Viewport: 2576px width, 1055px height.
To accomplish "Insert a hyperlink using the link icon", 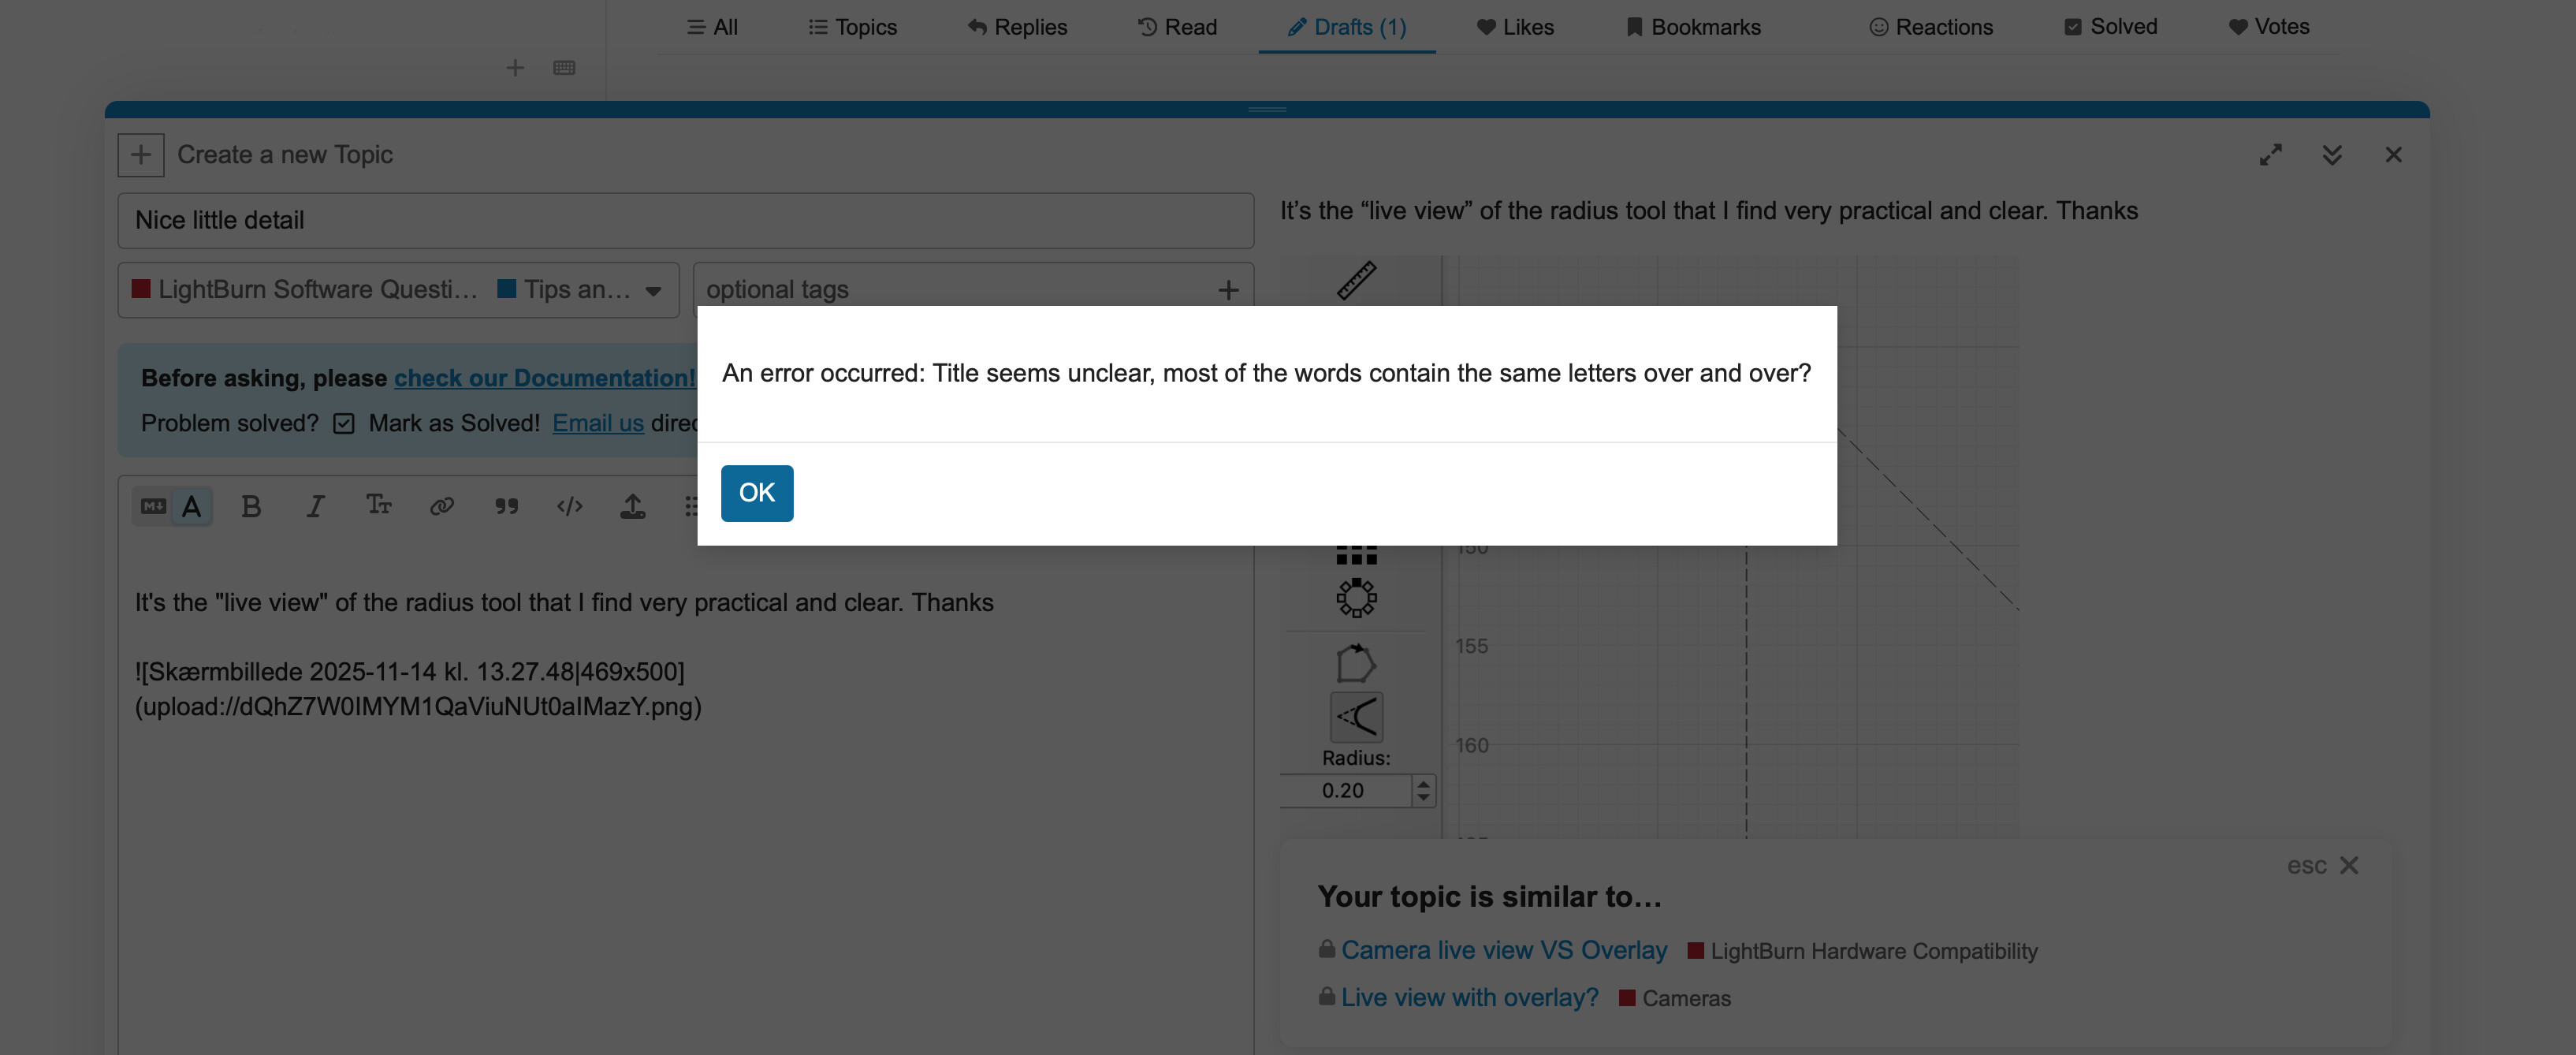I will click(x=442, y=506).
